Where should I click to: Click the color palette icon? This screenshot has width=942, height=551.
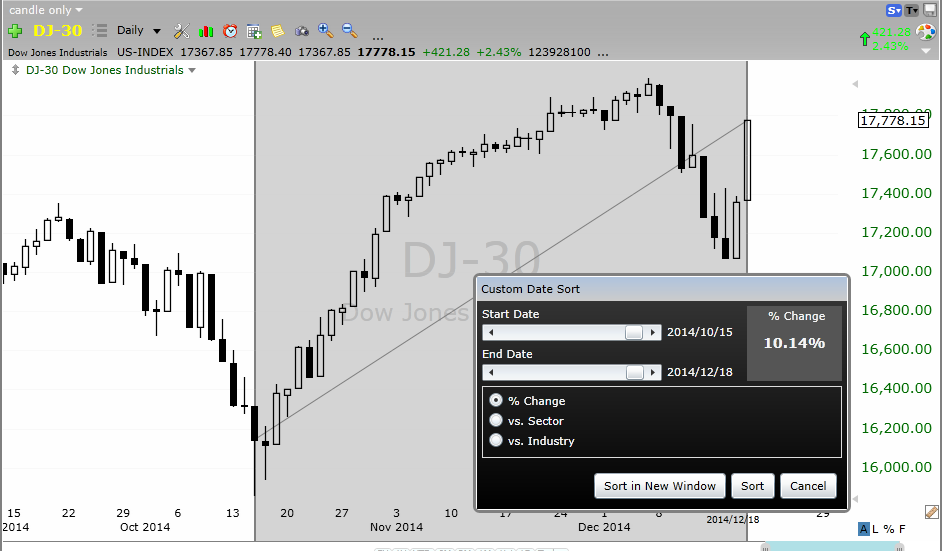click(926, 32)
